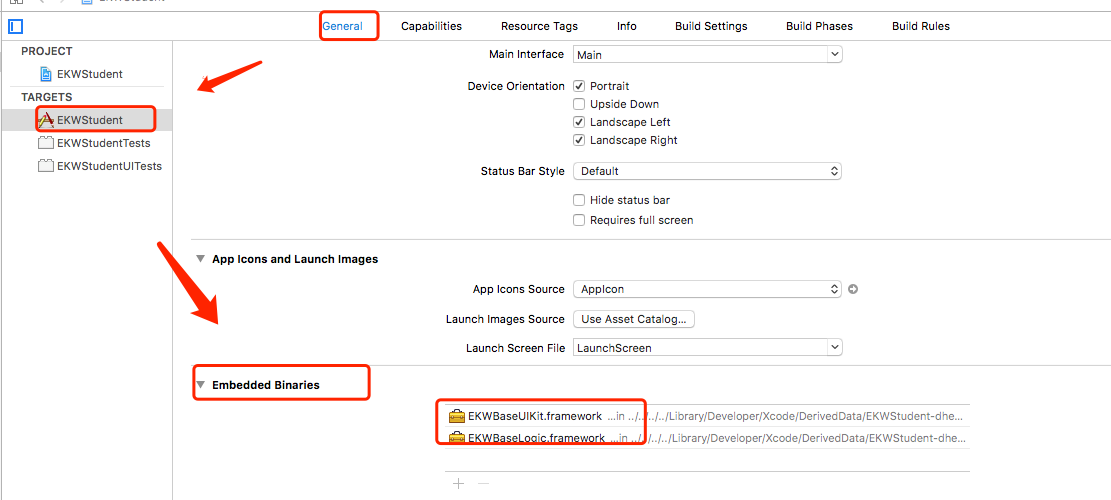Click the EKWStudentUITests target folder icon
The image size is (1111, 500).
coord(46,166)
